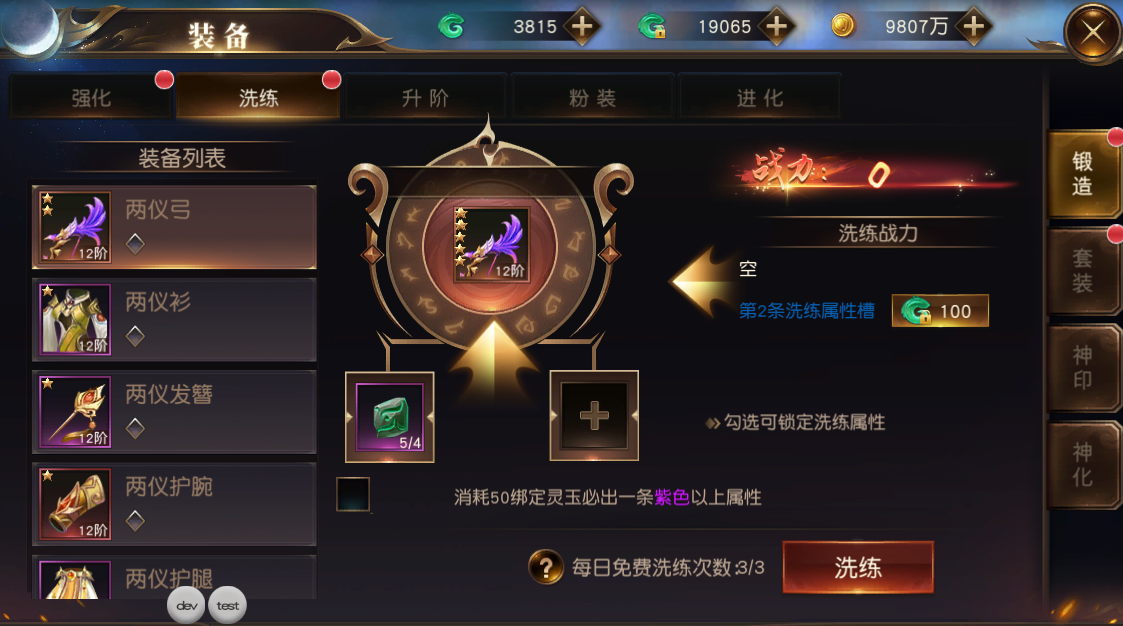Screen dimensions: 1123x626
Task: Open the 粉装 tab
Action: [592, 97]
